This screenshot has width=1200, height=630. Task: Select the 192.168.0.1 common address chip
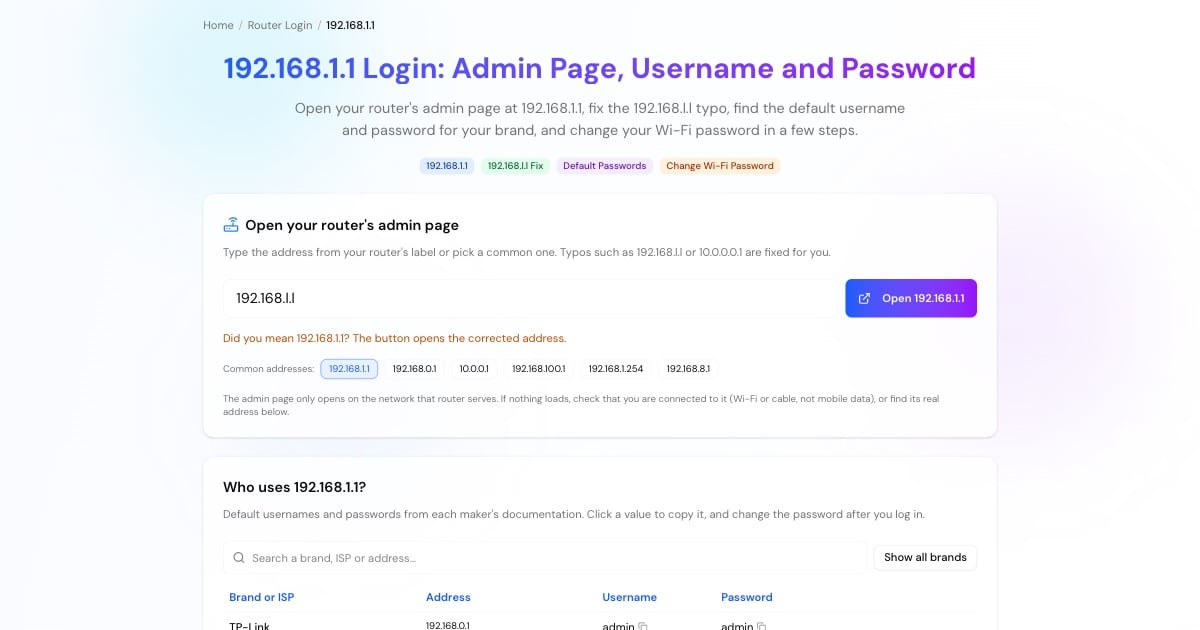414,369
